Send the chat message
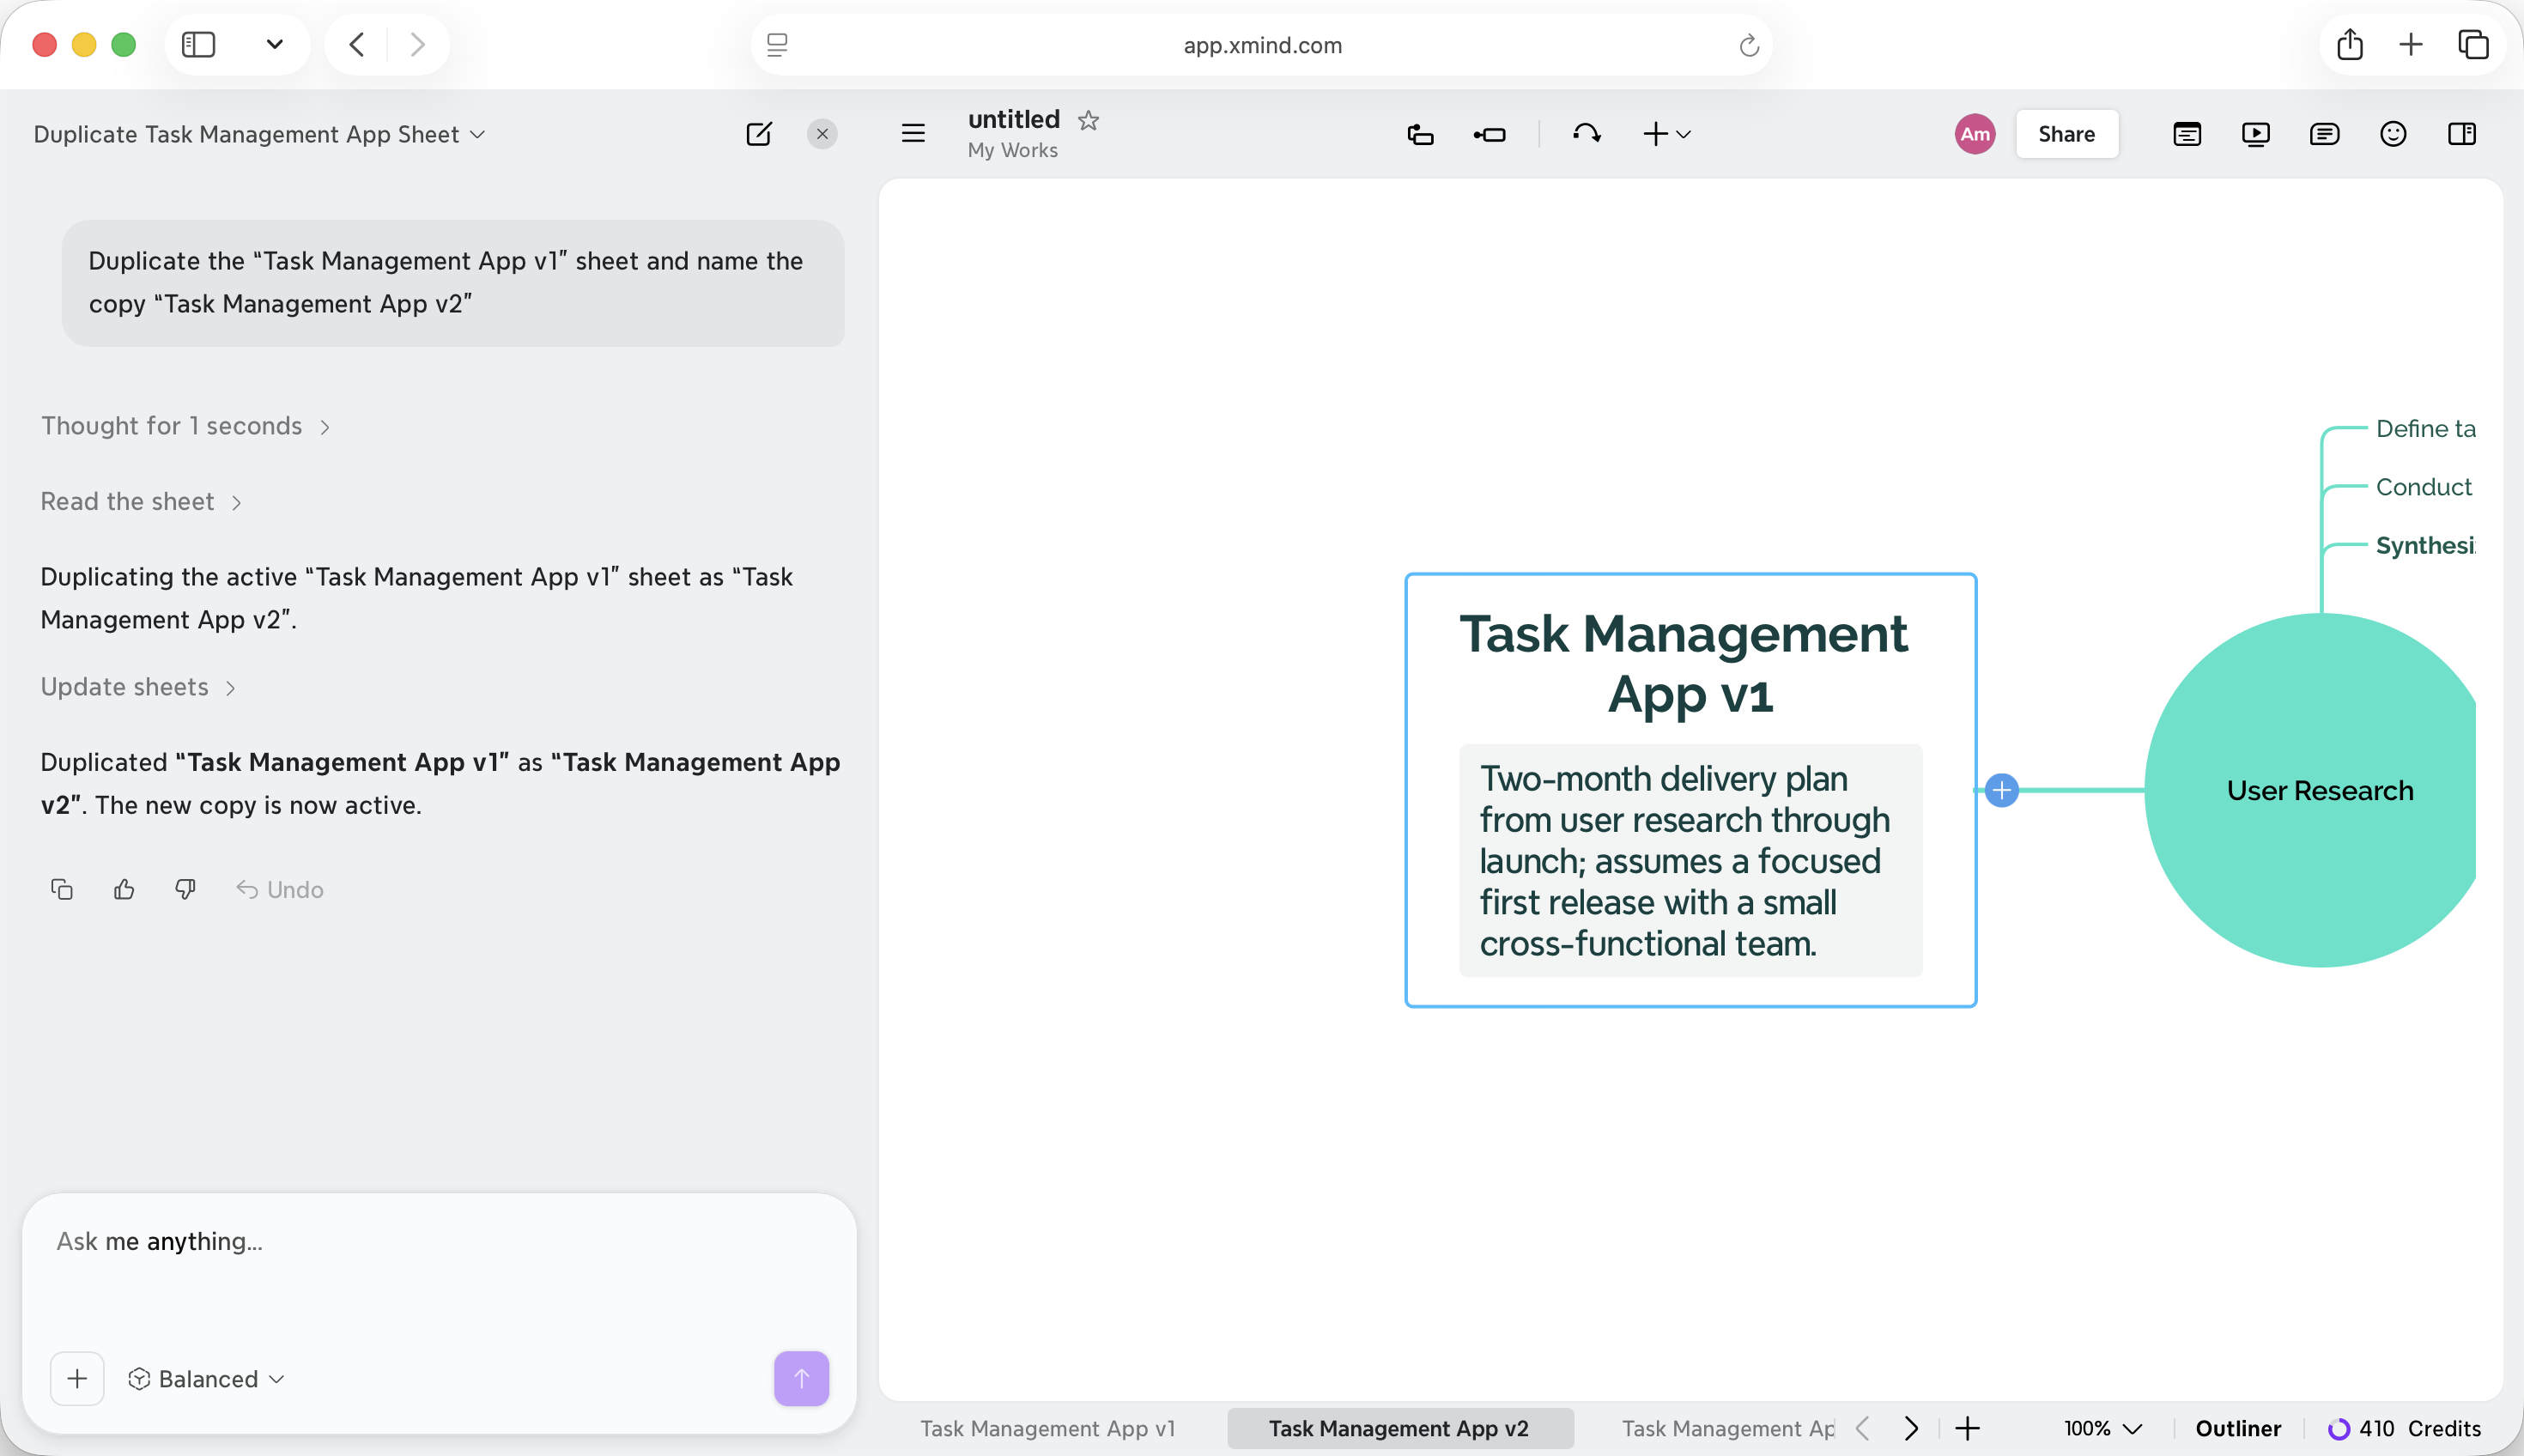Image resolution: width=2524 pixels, height=1456 pixels. pyautogui.click(x=801, y=1378)
